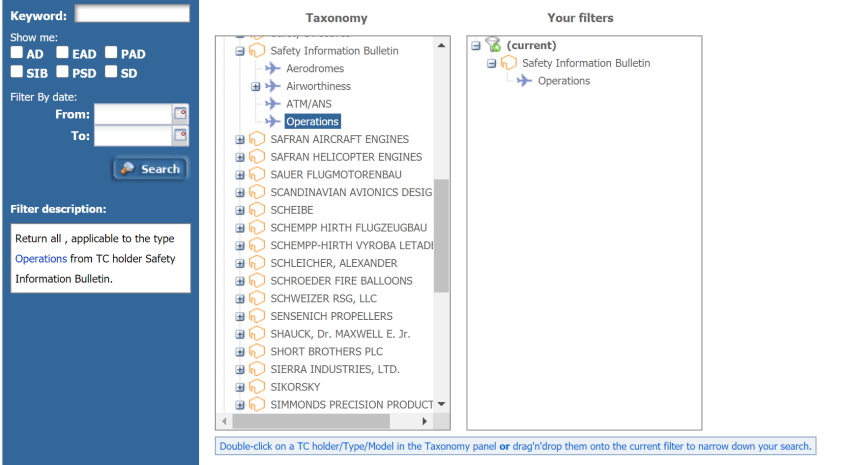Click the SIKORSKY holder icon

click(x=257, y=387)
